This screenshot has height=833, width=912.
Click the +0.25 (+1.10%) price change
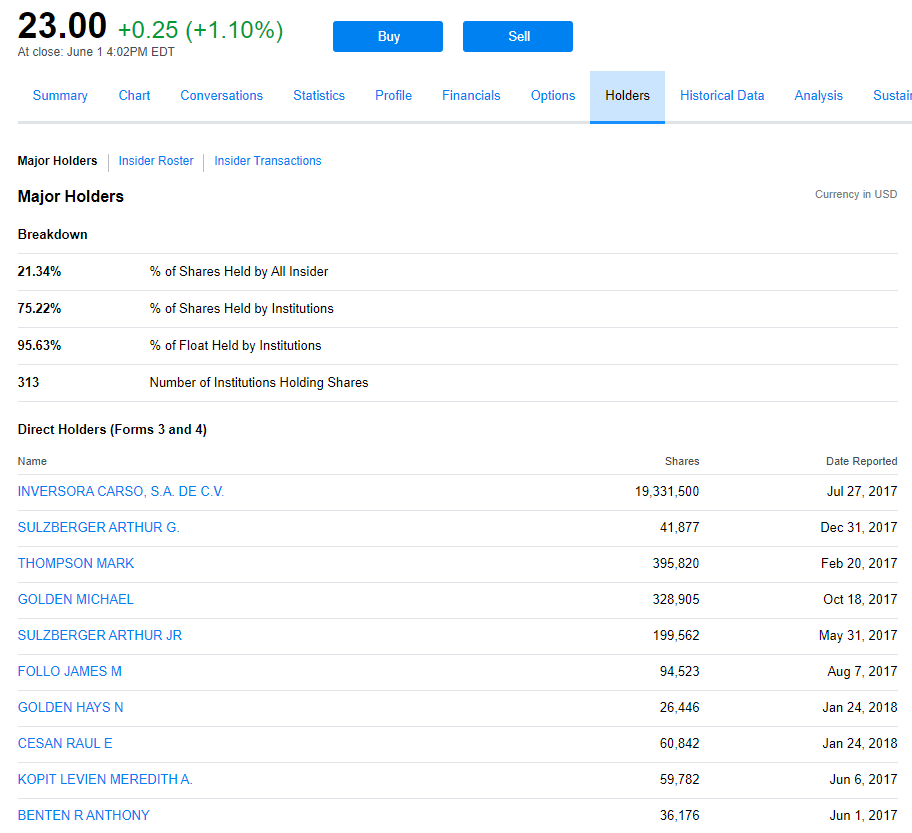201,30
